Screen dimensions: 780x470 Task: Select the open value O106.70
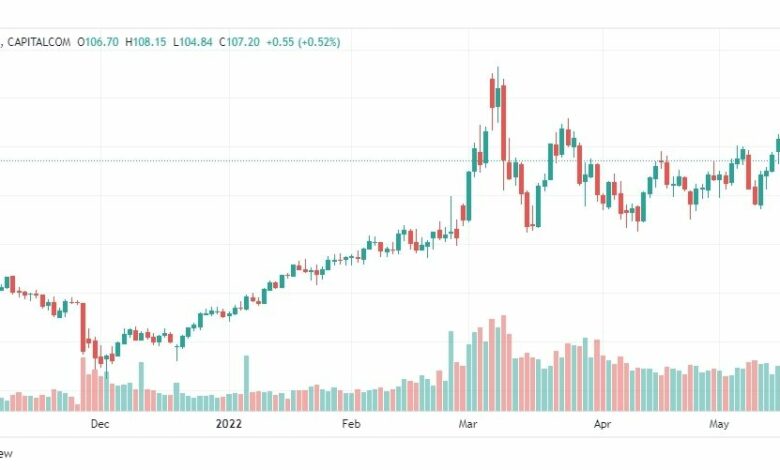coord(98,42)
